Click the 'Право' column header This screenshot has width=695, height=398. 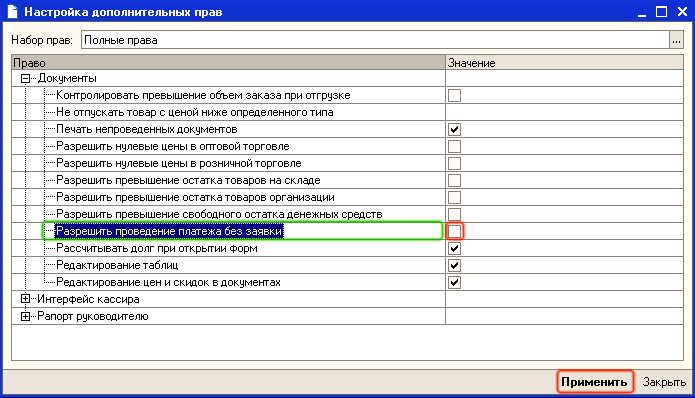228,63
